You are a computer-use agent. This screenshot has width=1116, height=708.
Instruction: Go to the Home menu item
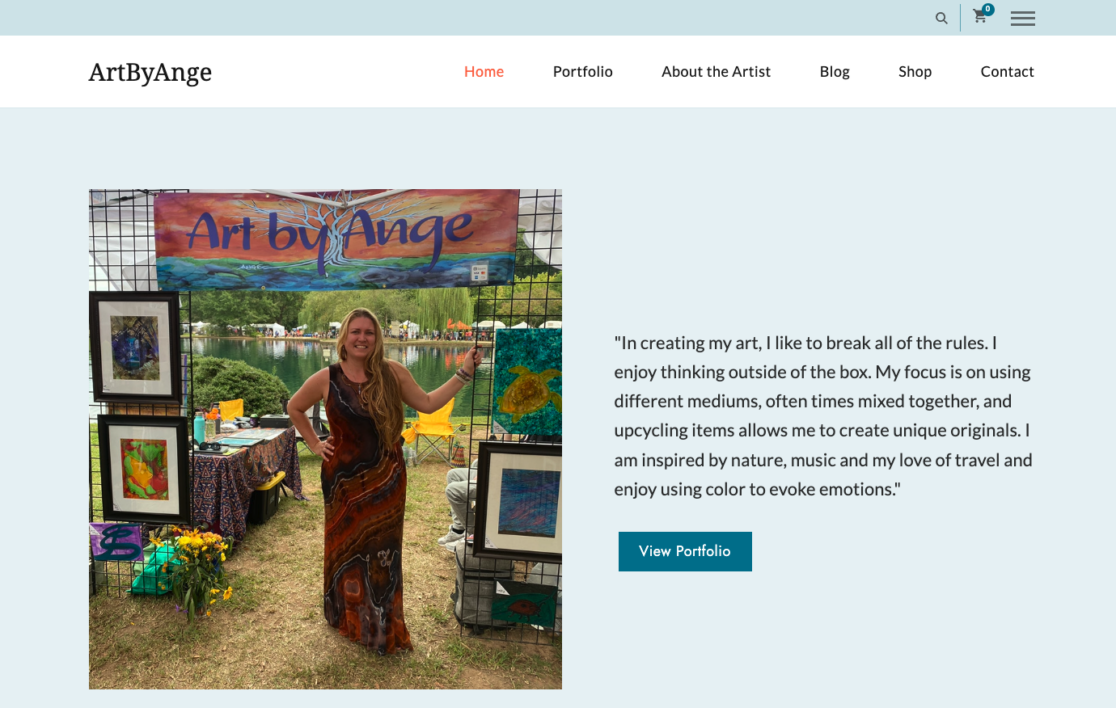484,72
